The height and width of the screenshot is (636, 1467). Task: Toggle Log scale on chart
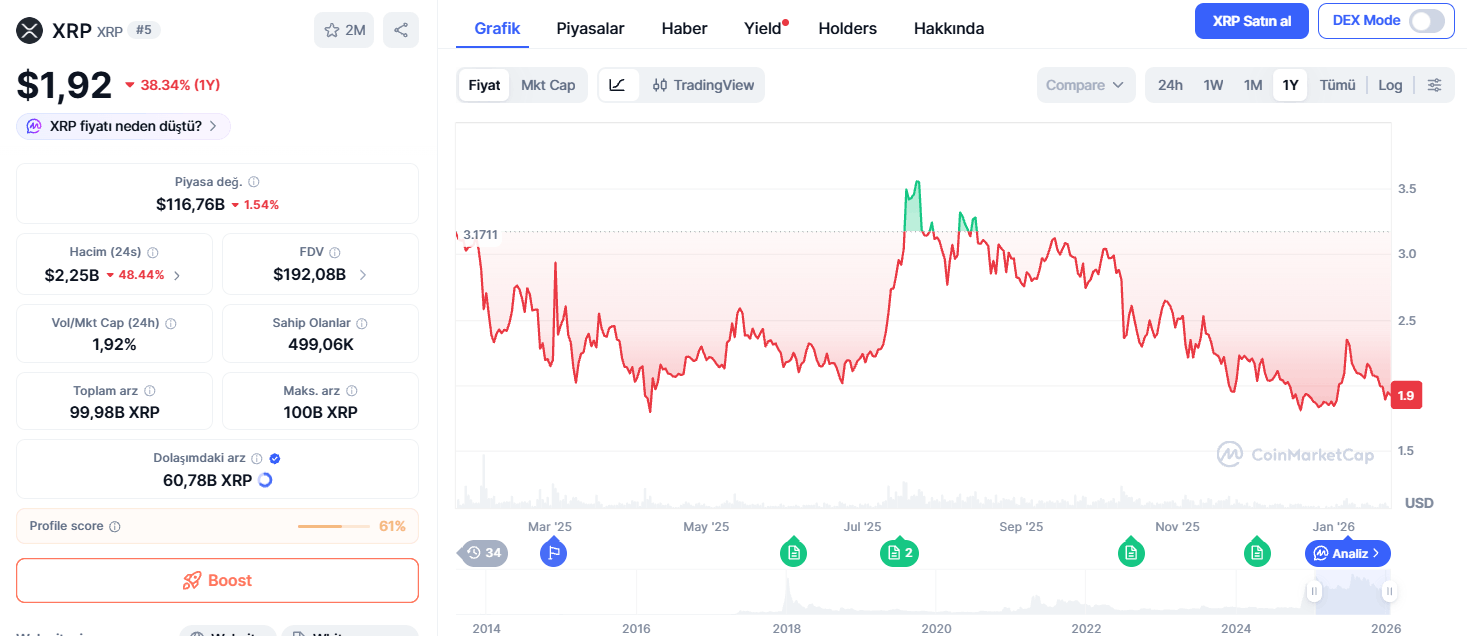(x=1390, y=85)
